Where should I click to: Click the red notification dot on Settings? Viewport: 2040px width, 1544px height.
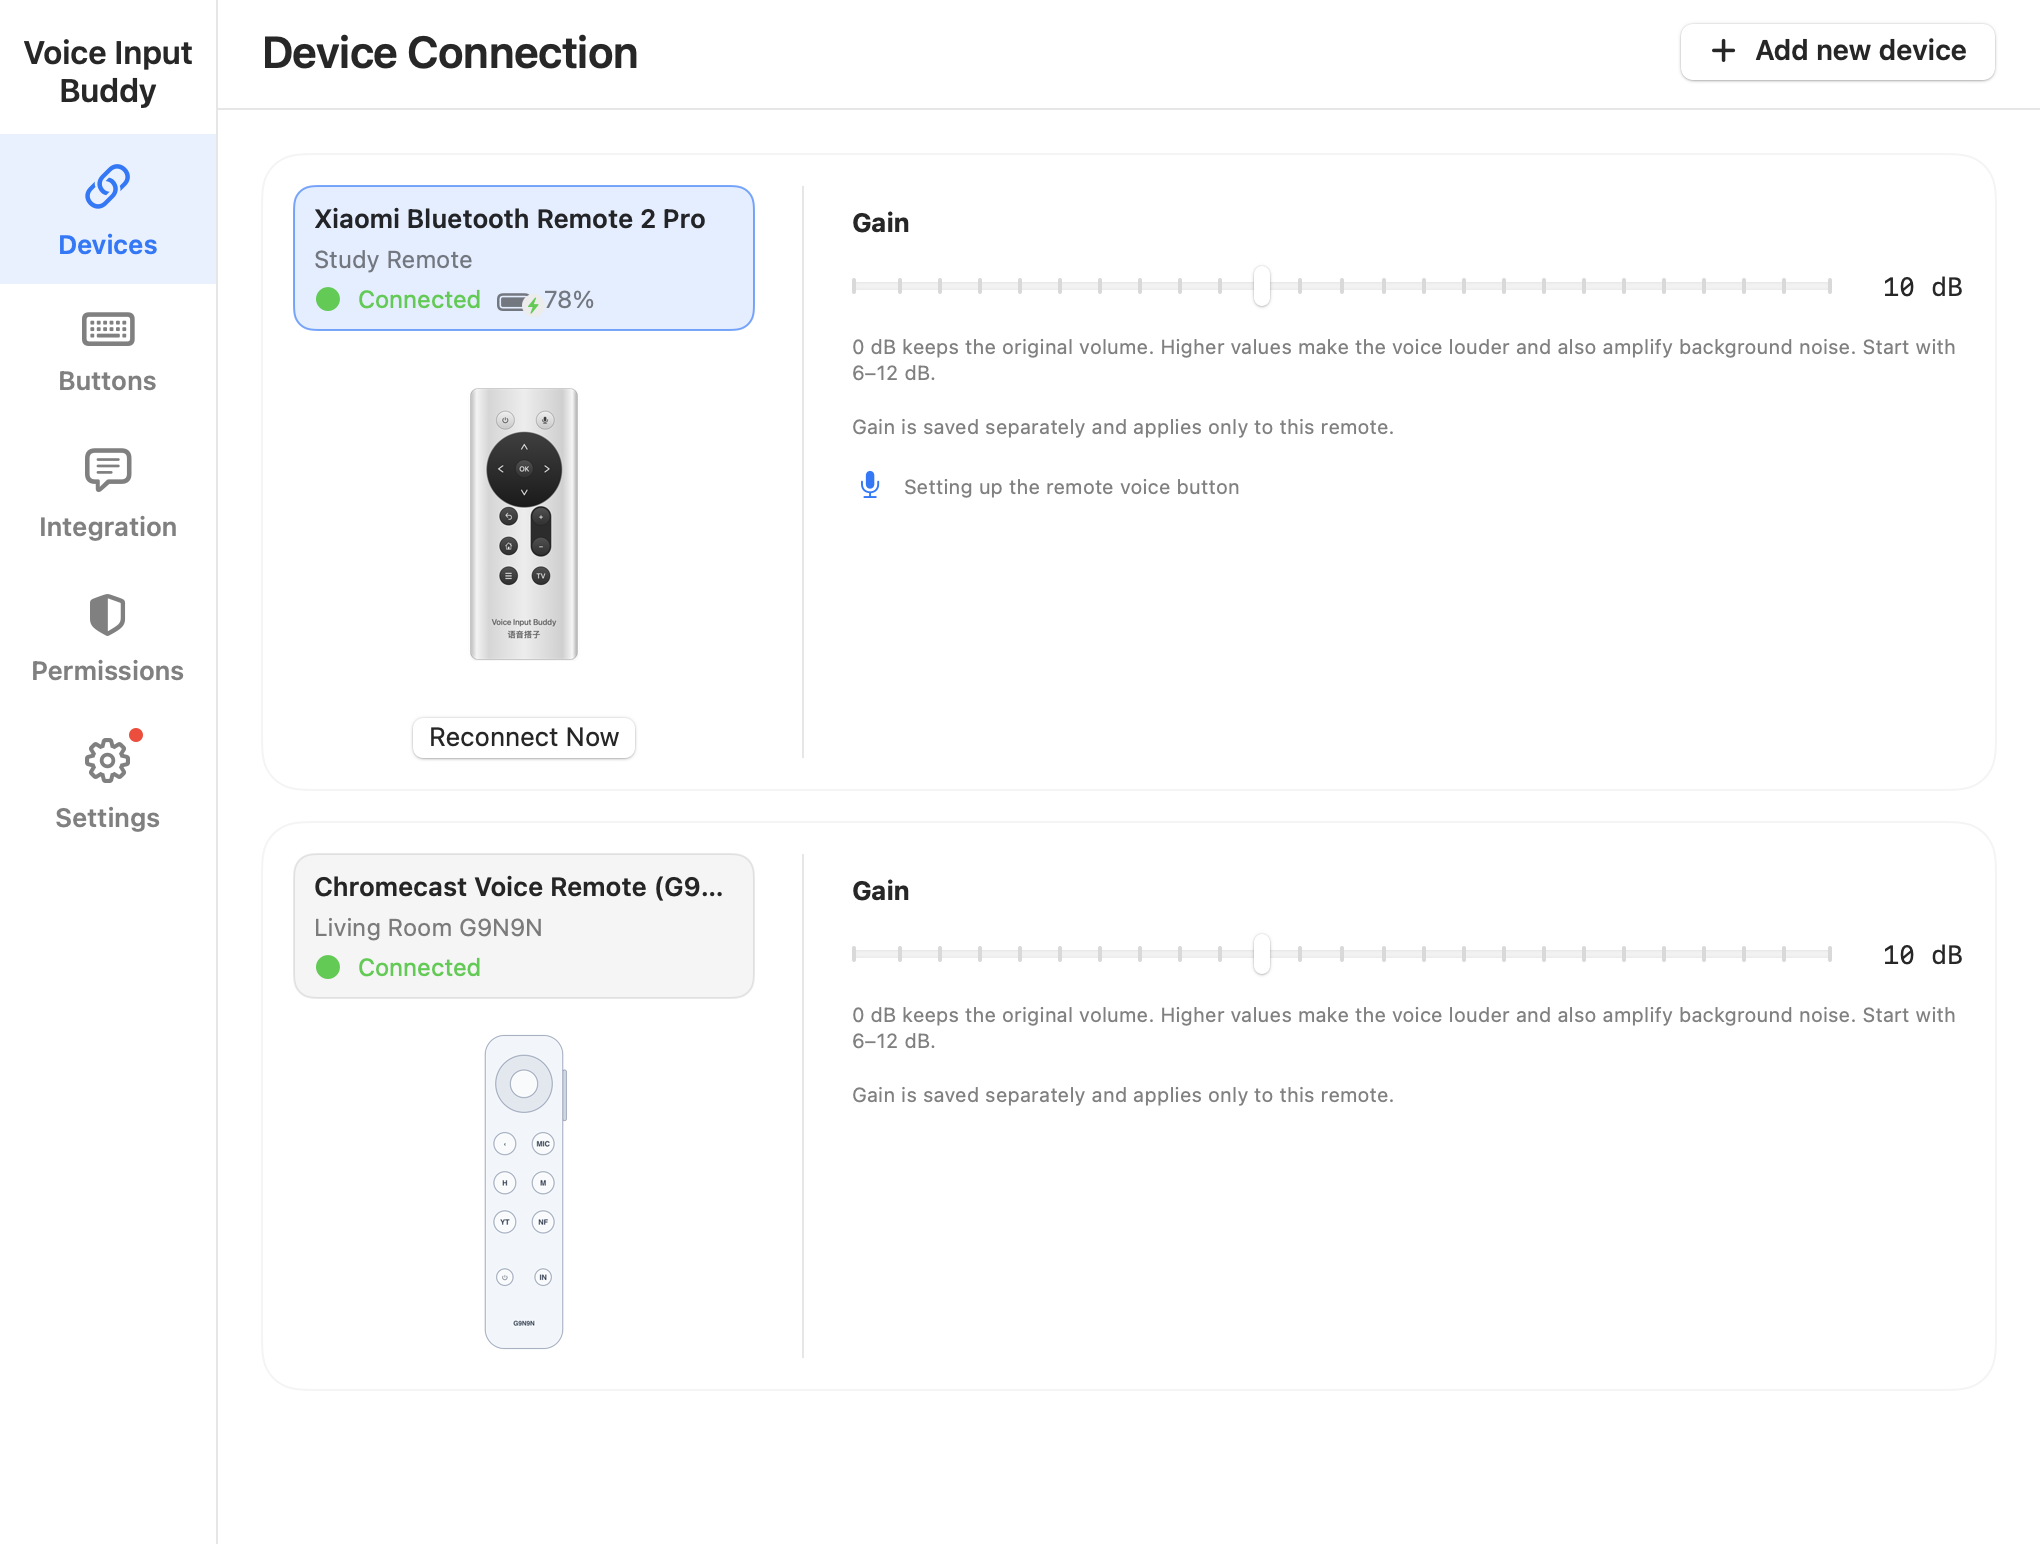point(136,735)
